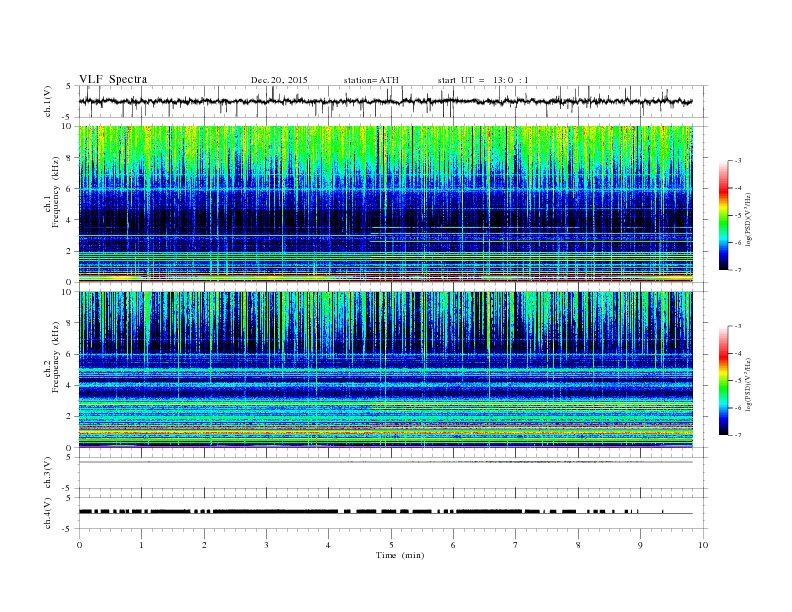
Task: Click the time axis tick label "10"
Action: point(703,545)
